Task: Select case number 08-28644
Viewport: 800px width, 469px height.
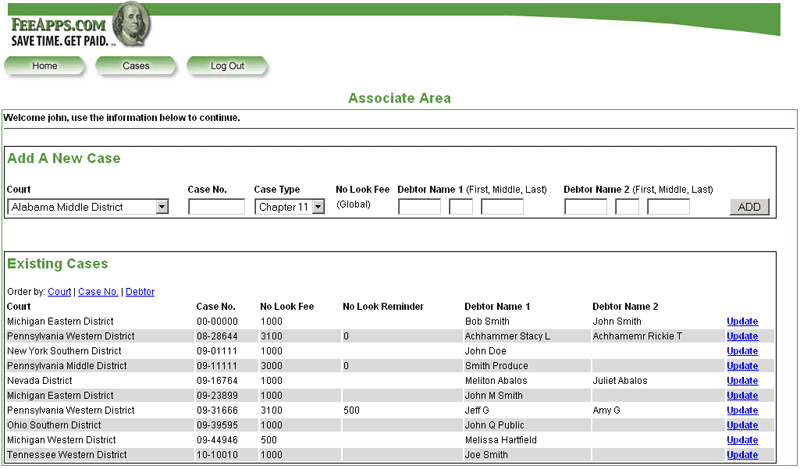Action: click(x=217, y=336)
